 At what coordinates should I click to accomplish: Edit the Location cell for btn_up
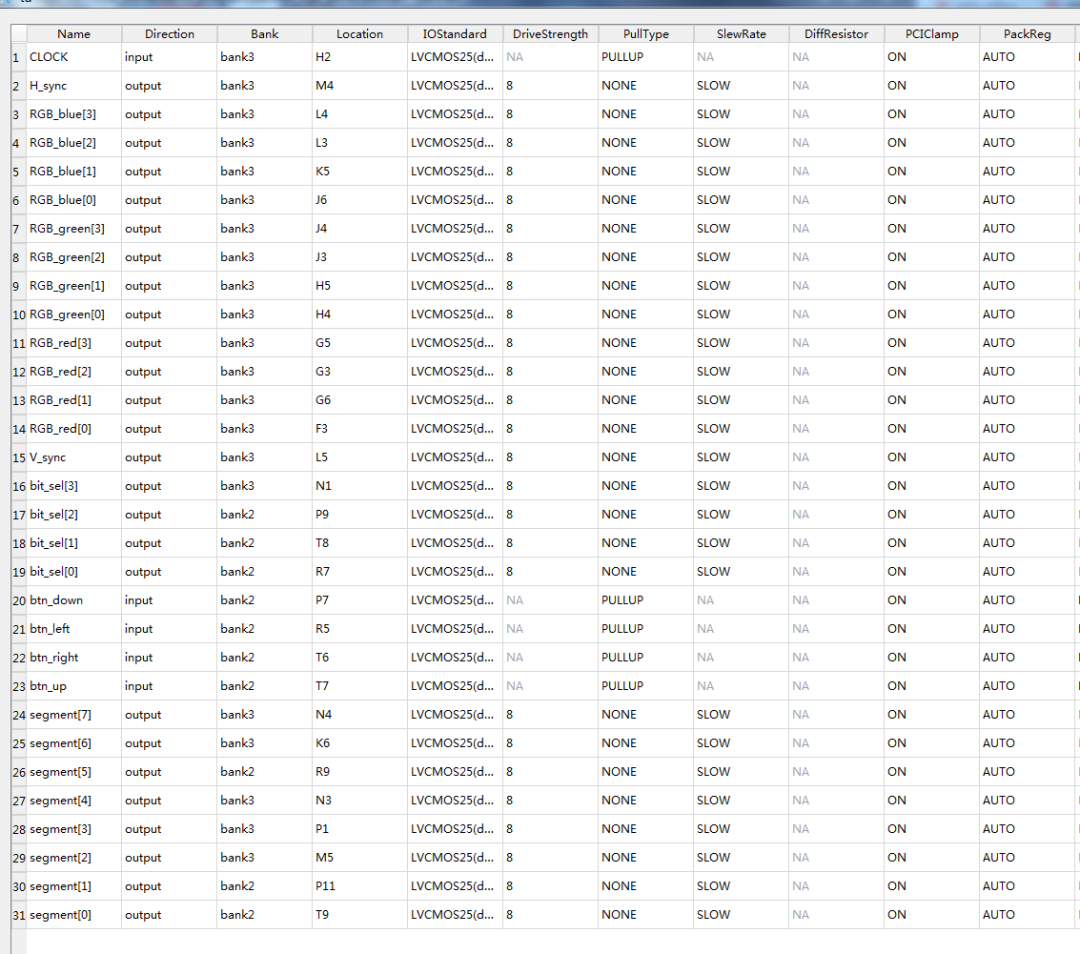(359, 686)
